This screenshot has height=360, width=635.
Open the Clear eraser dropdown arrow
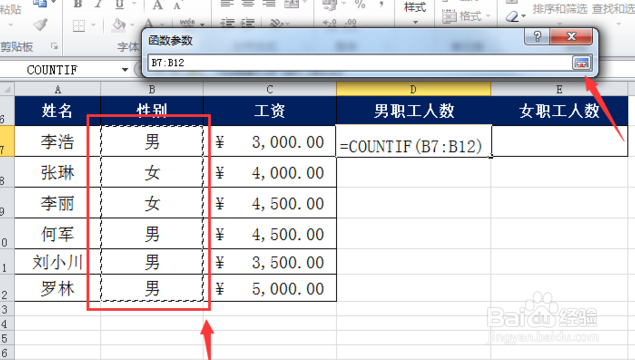tap(523, 16)
